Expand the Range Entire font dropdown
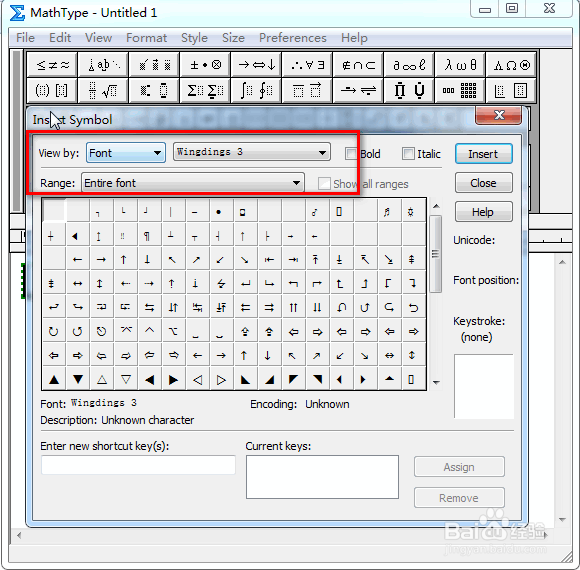This screenshot has height=570, width=580. coord(193,183)
